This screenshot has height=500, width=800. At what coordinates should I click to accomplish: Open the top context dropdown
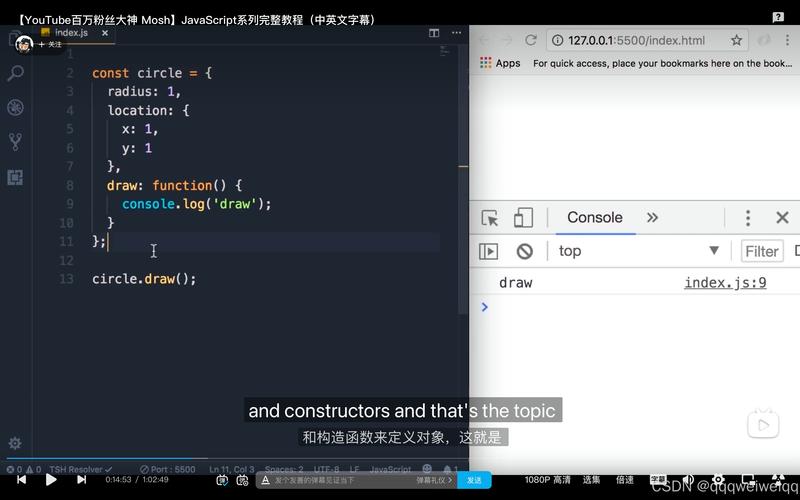pos(638,251)
